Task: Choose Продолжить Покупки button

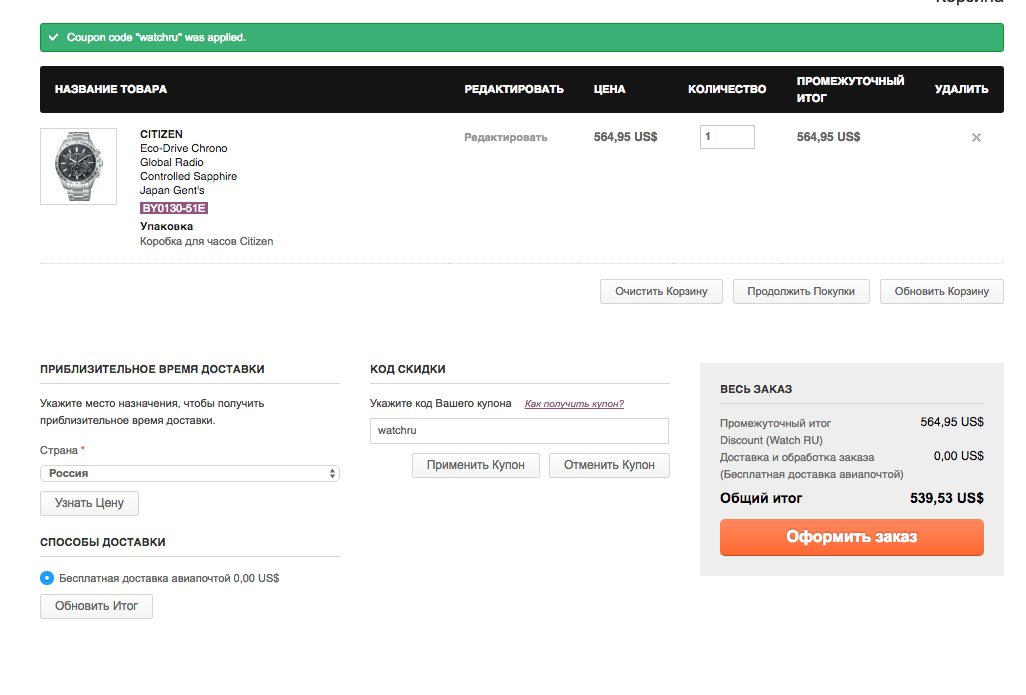Action: click(x=801, y=291)
